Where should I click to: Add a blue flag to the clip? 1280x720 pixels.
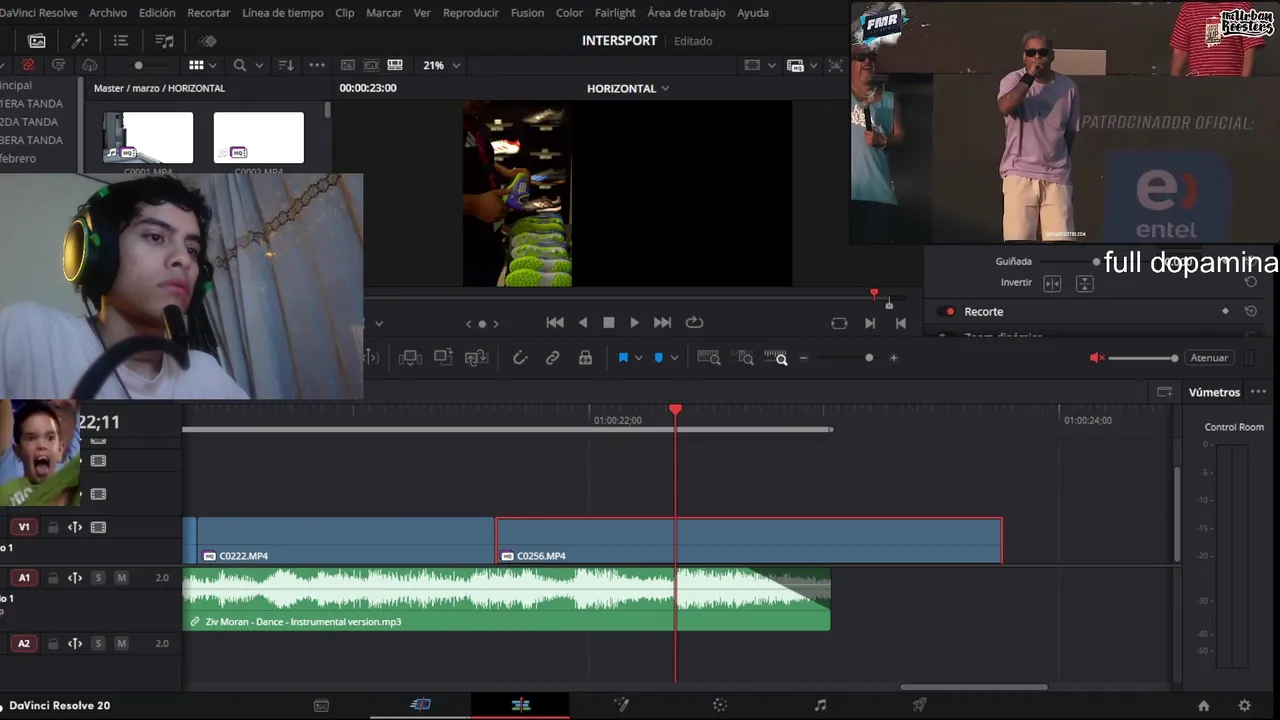coord(623,358)
